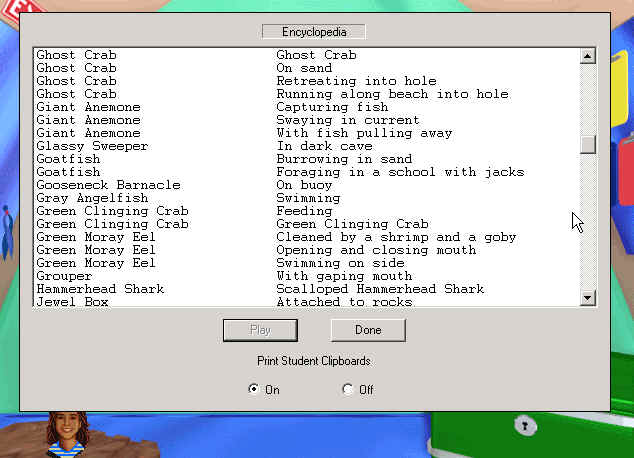This screenshot has height=458, width=634.
Task: Select Ghost Crab 'On sand' entry
Action: pos(306,68)
